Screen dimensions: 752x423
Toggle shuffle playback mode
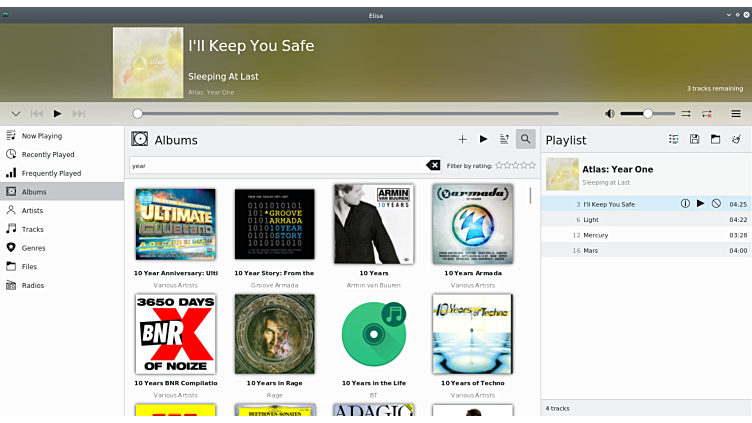pyautogui.click(x=686, y=114)
